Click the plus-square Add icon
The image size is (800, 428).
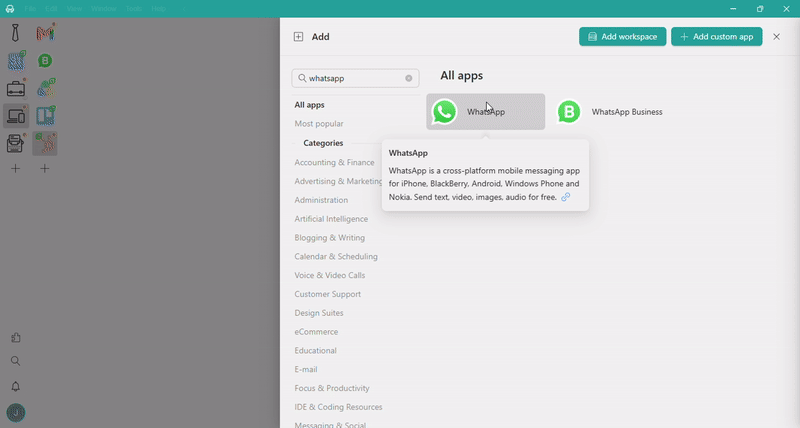(x=298, y=37)
